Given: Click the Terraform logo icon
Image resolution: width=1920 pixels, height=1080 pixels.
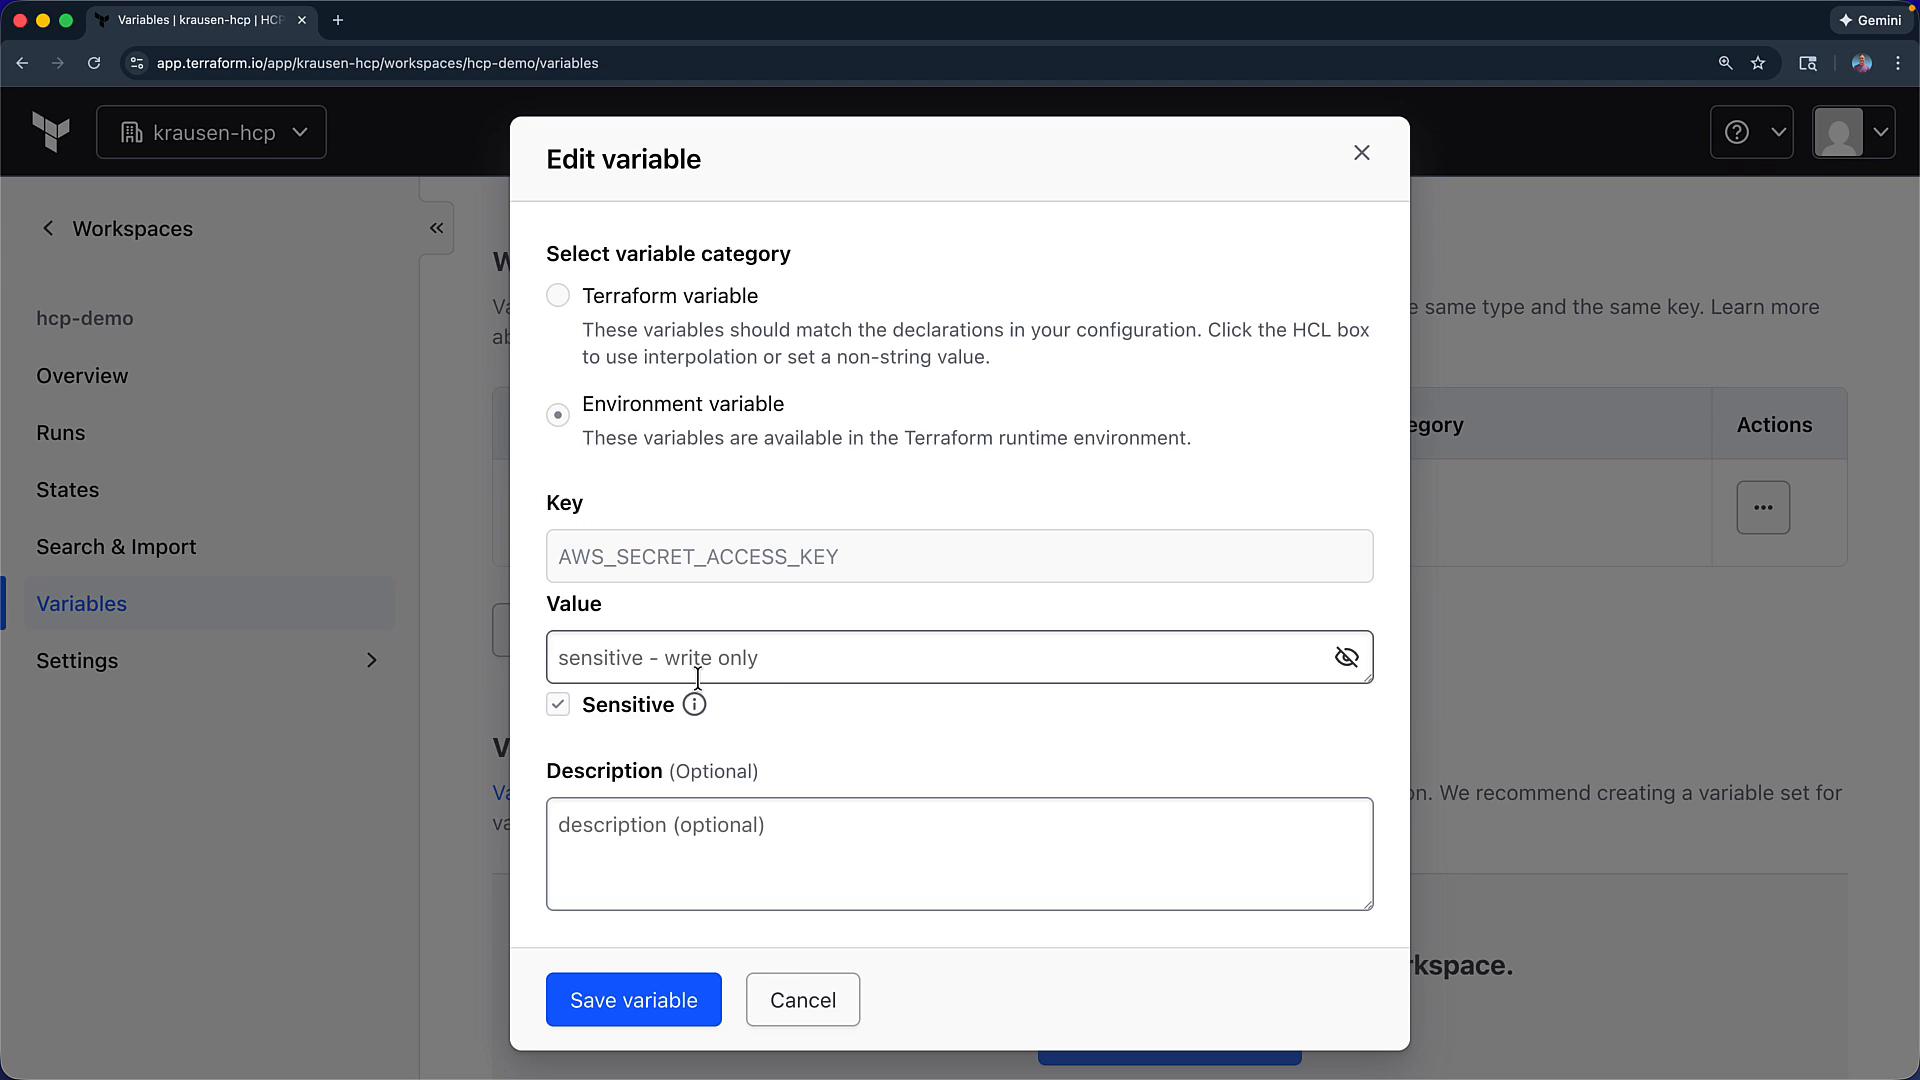Looking at the screenshot, I should [51, 132].
